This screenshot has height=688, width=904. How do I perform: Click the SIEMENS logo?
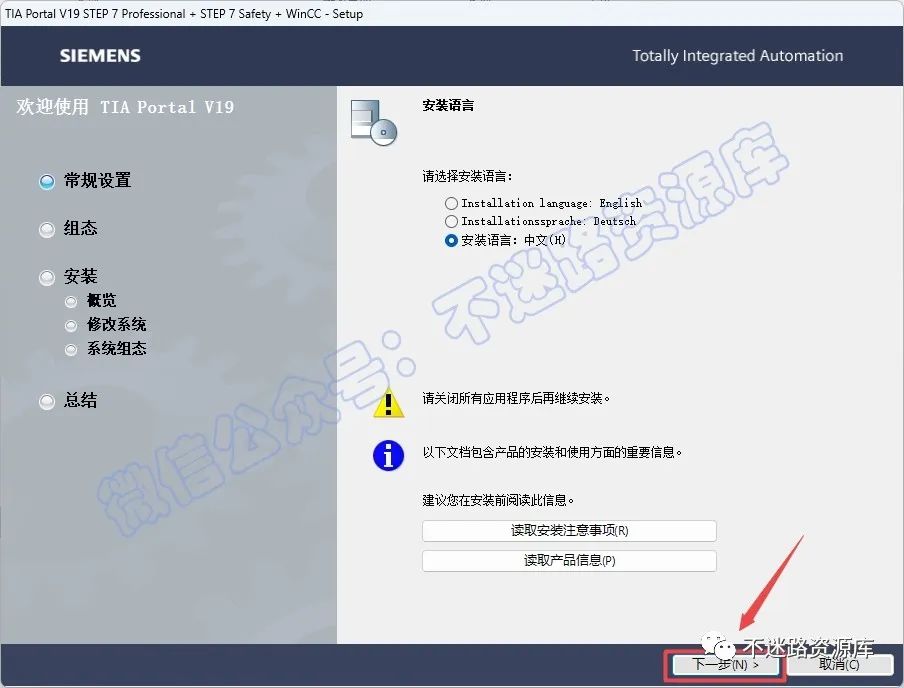[100, 56]
